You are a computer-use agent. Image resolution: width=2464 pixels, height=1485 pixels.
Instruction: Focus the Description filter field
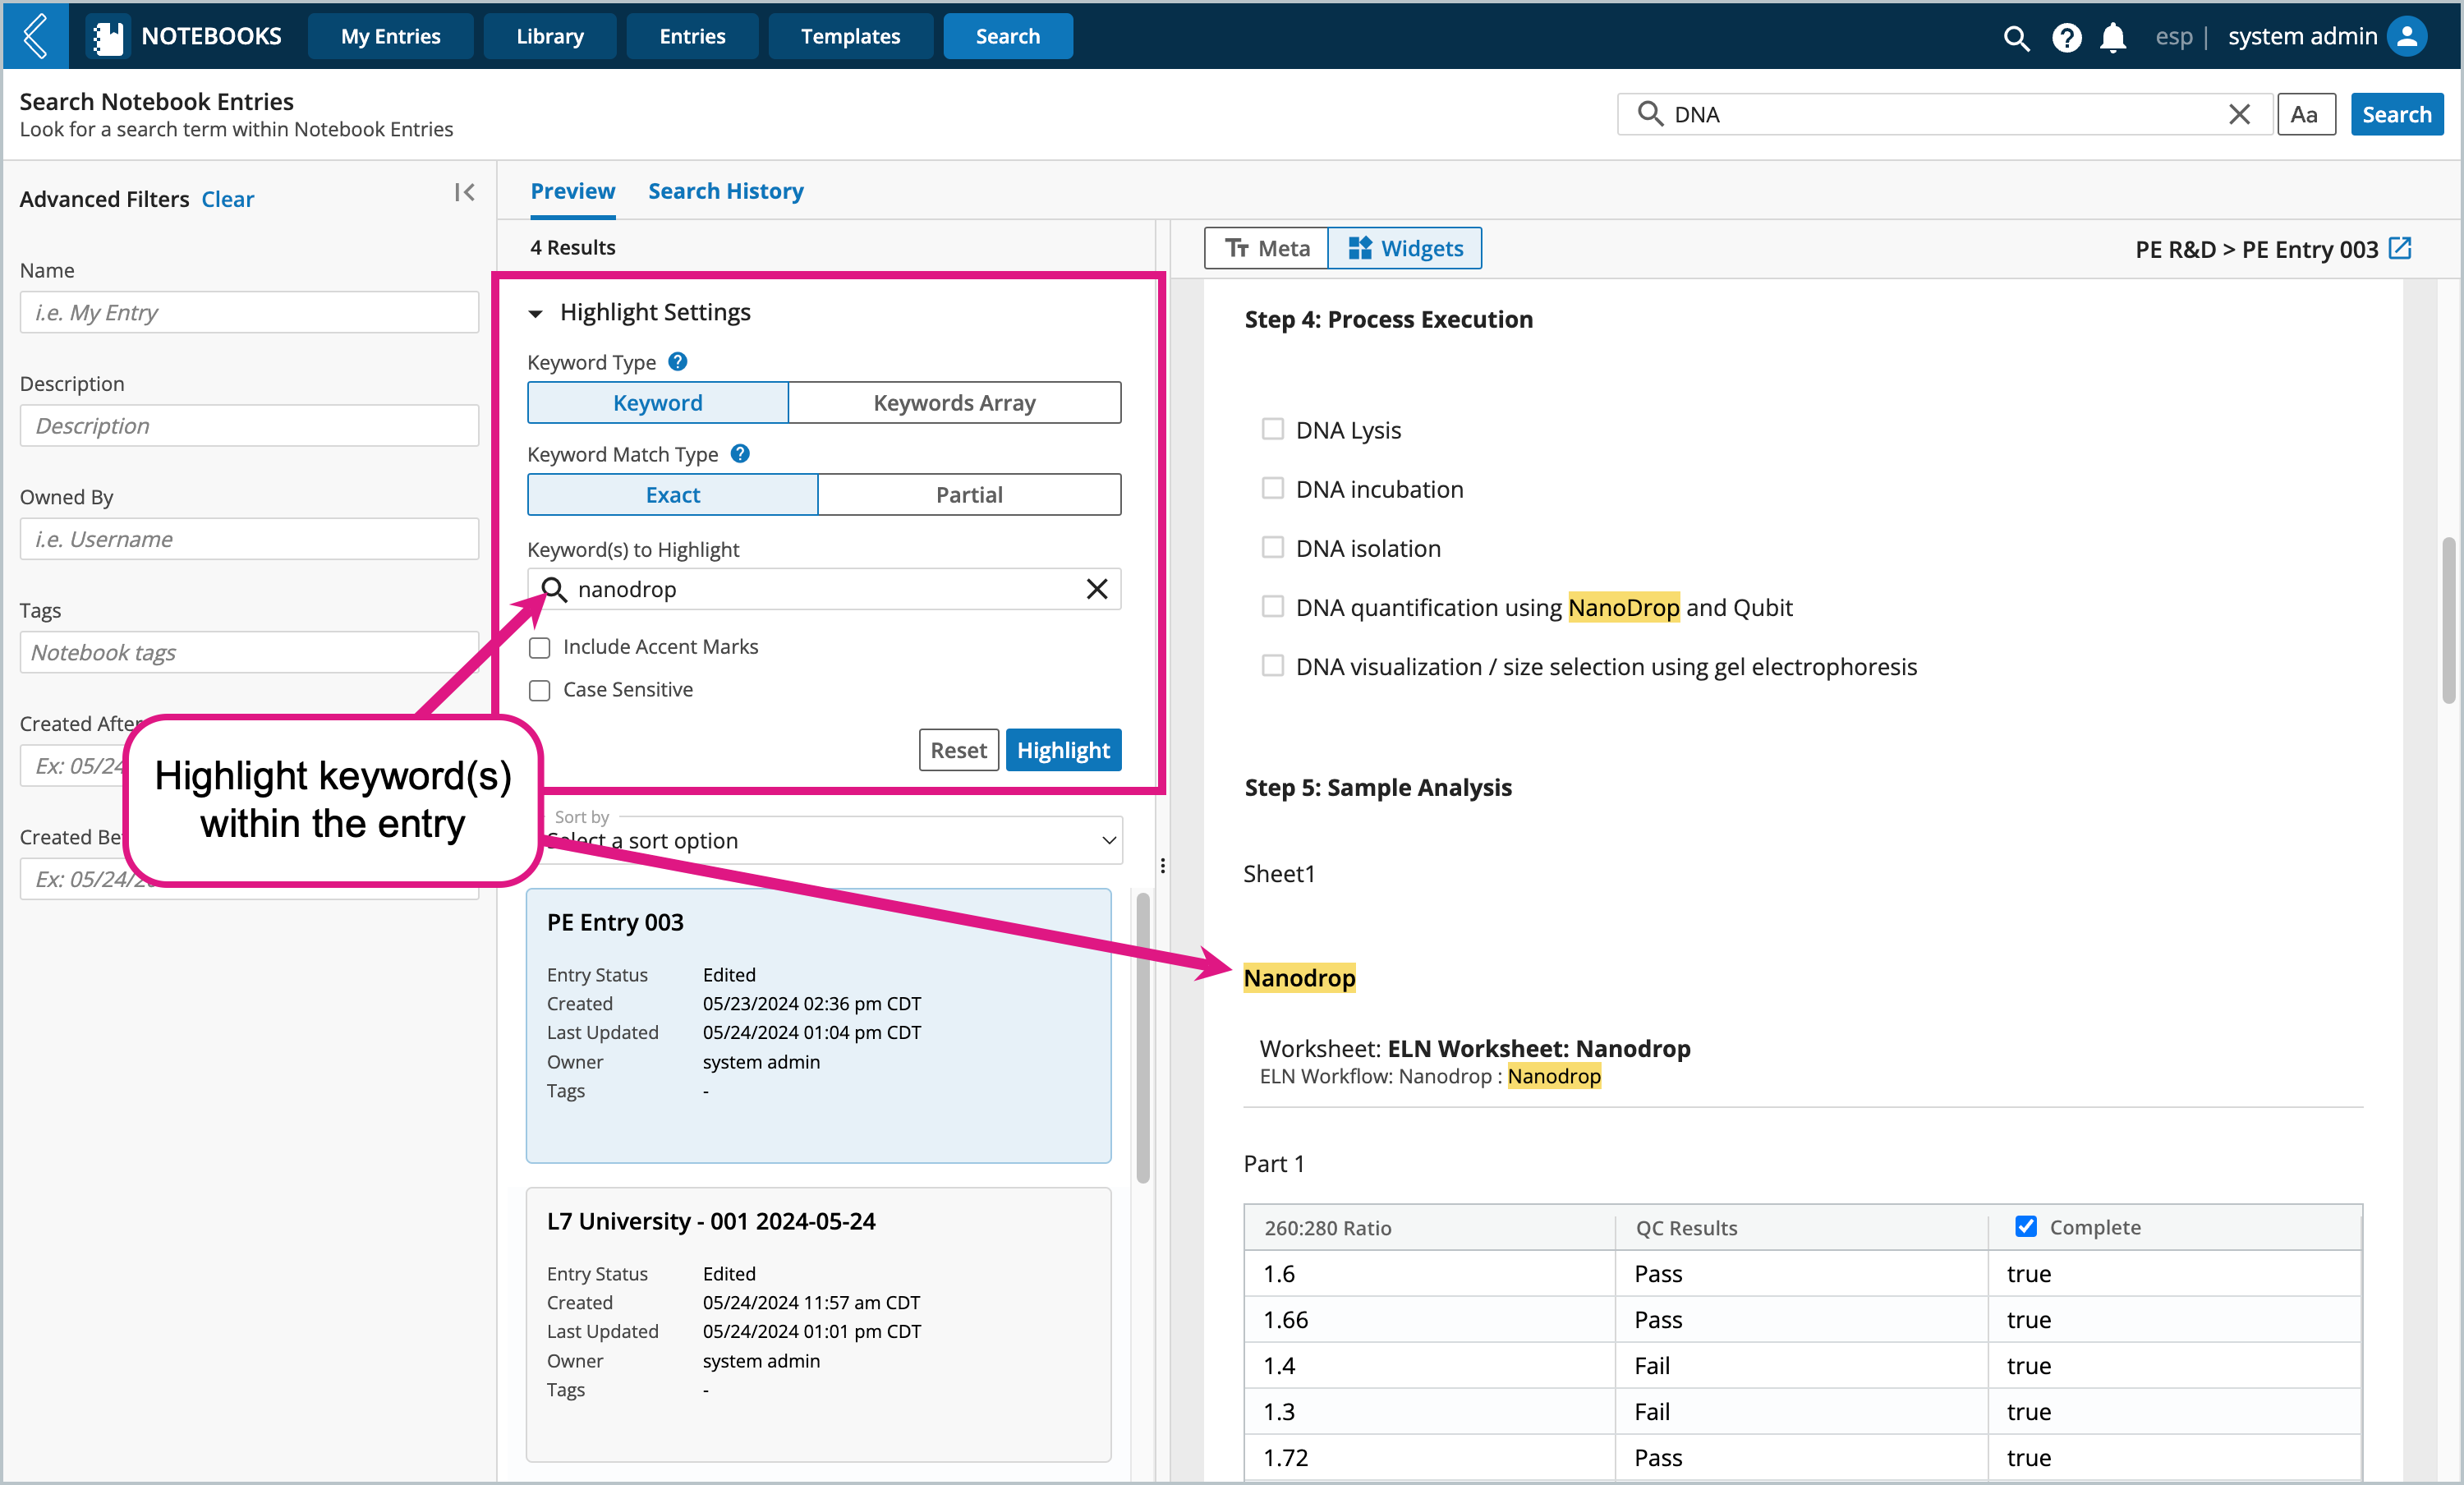pyautogui.click(x=249, y=425)
